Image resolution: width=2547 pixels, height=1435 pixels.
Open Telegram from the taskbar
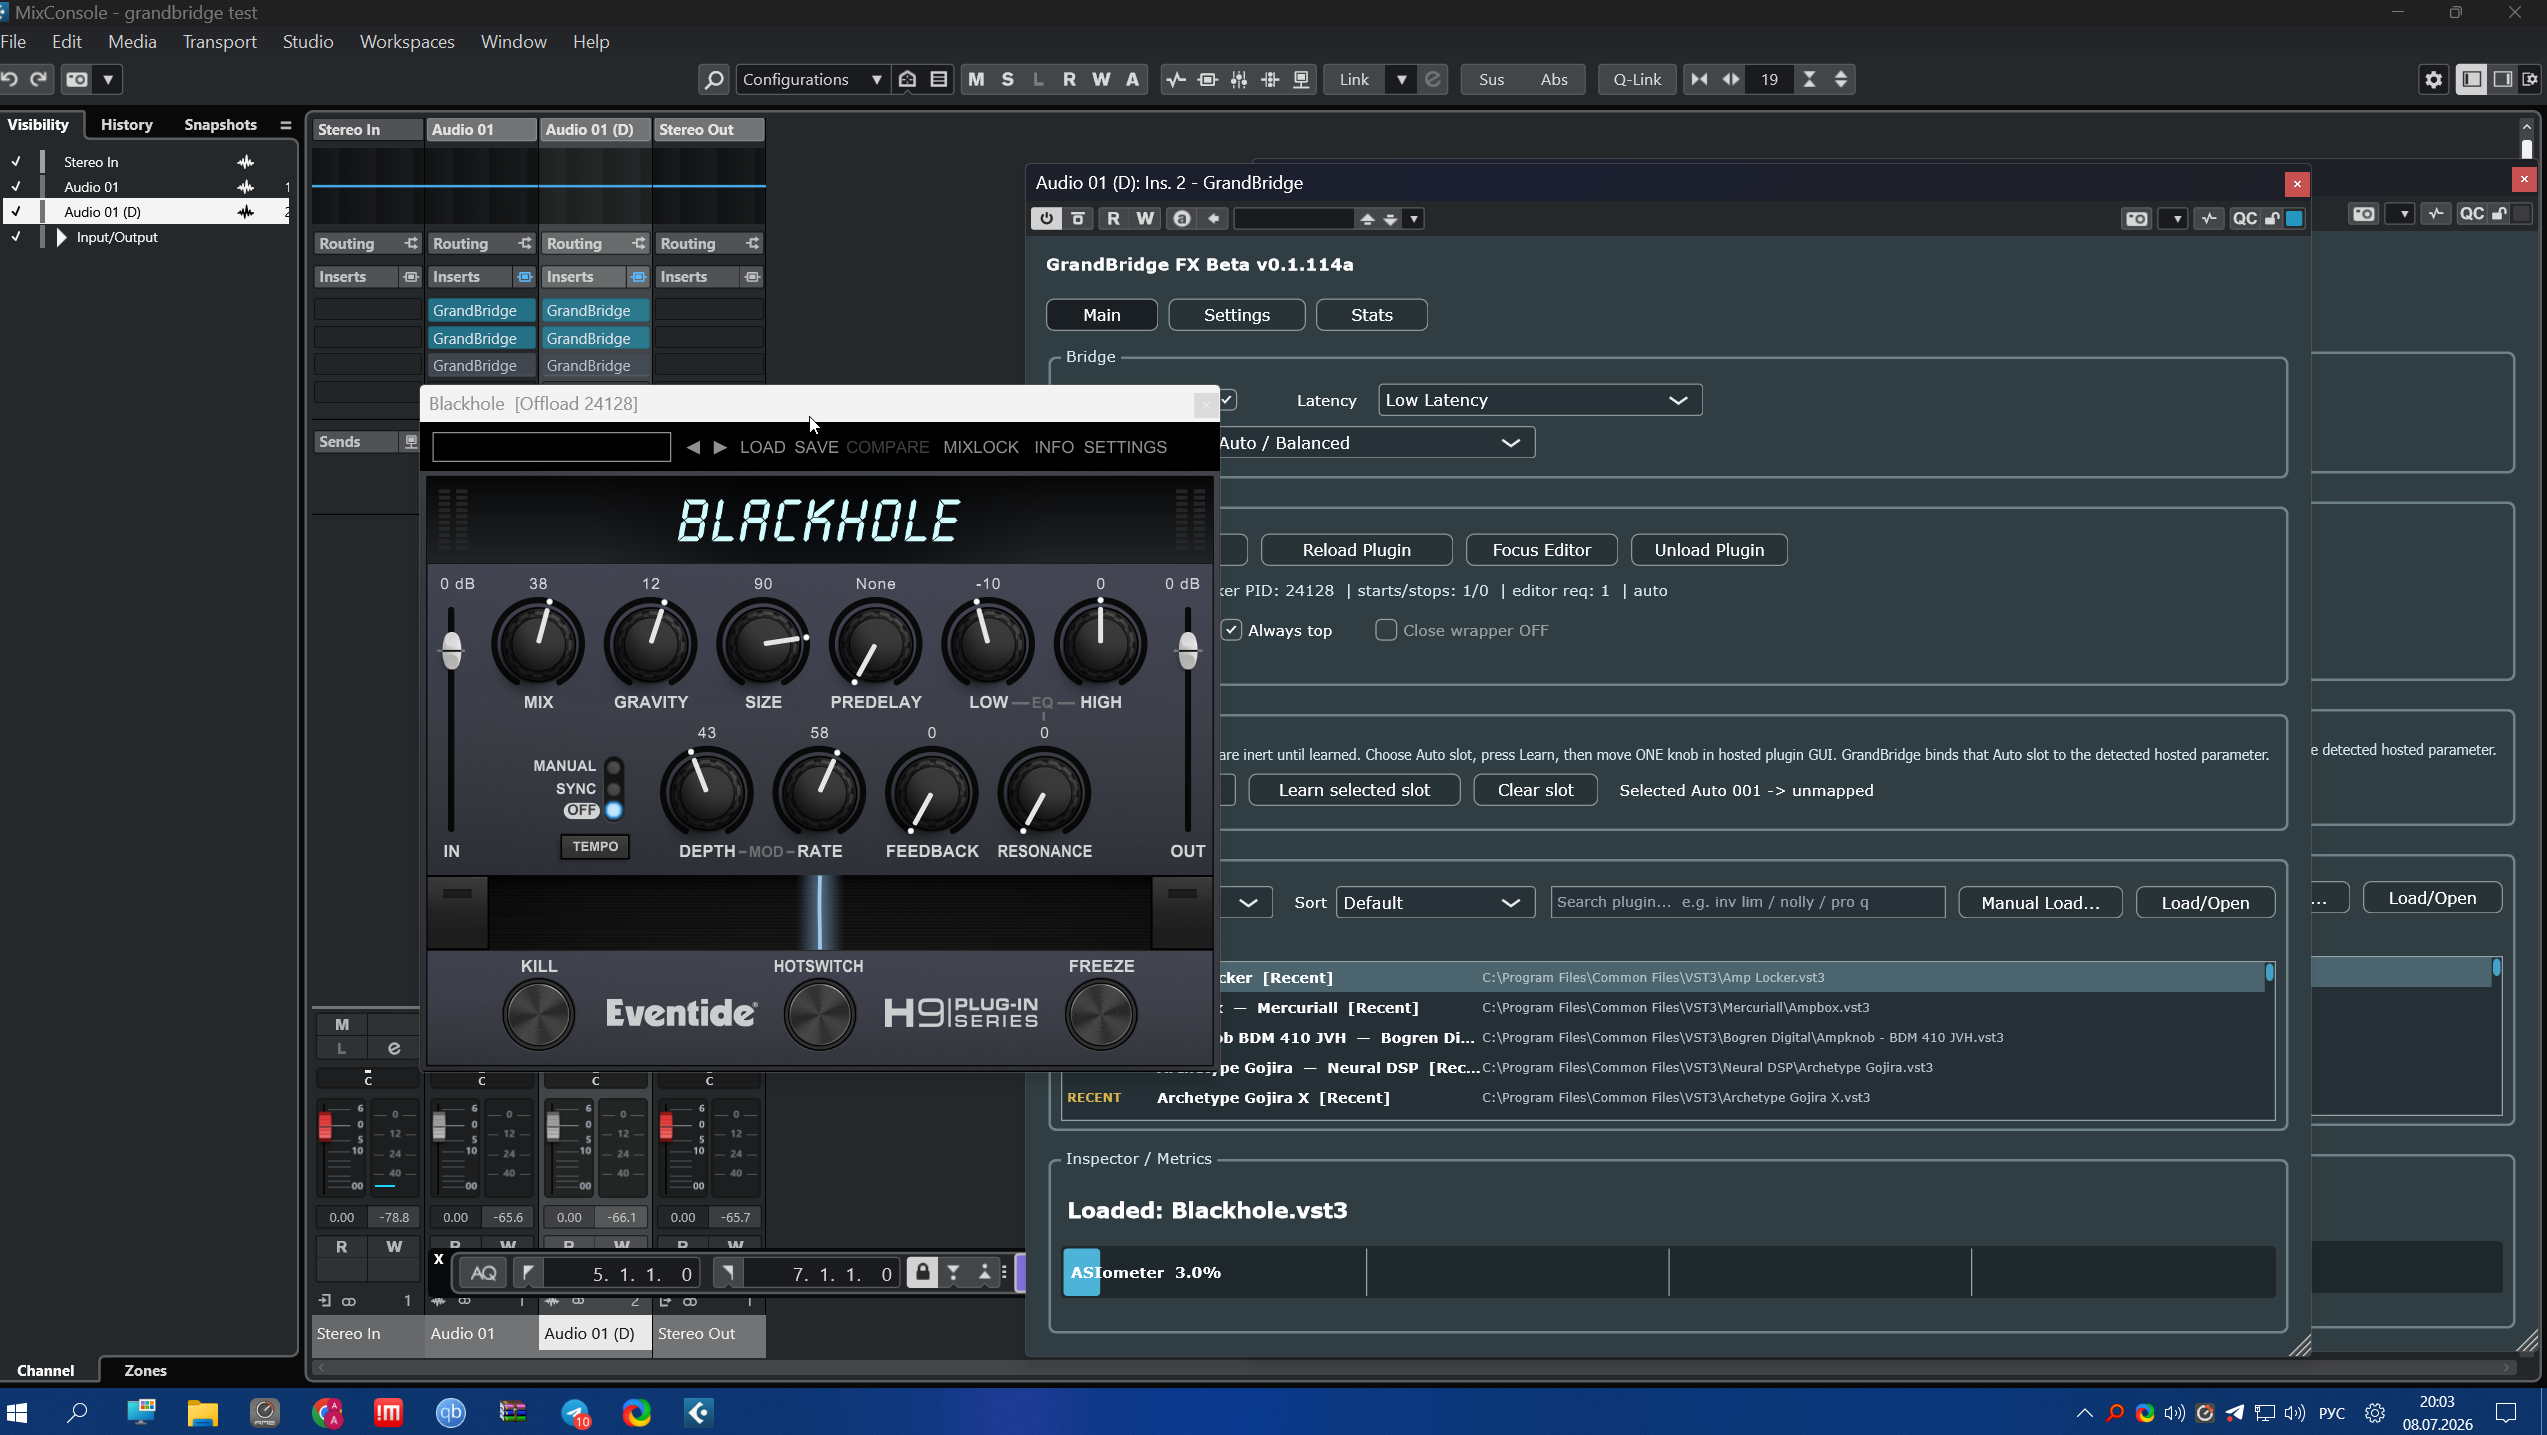tap(576, 1412)
